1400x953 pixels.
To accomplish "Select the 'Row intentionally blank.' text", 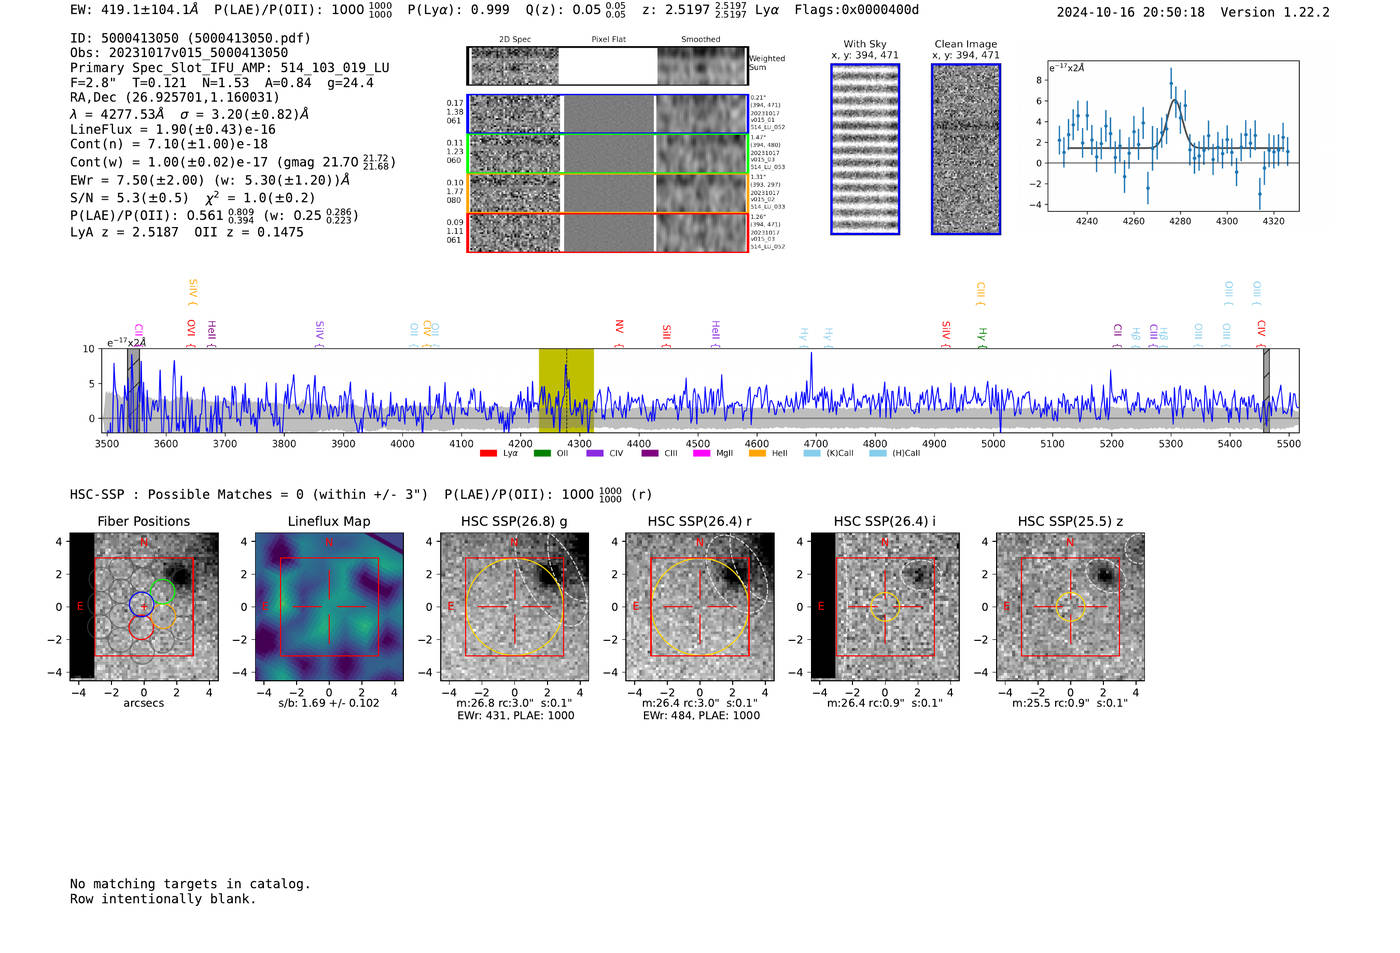I will pos(163,899).
